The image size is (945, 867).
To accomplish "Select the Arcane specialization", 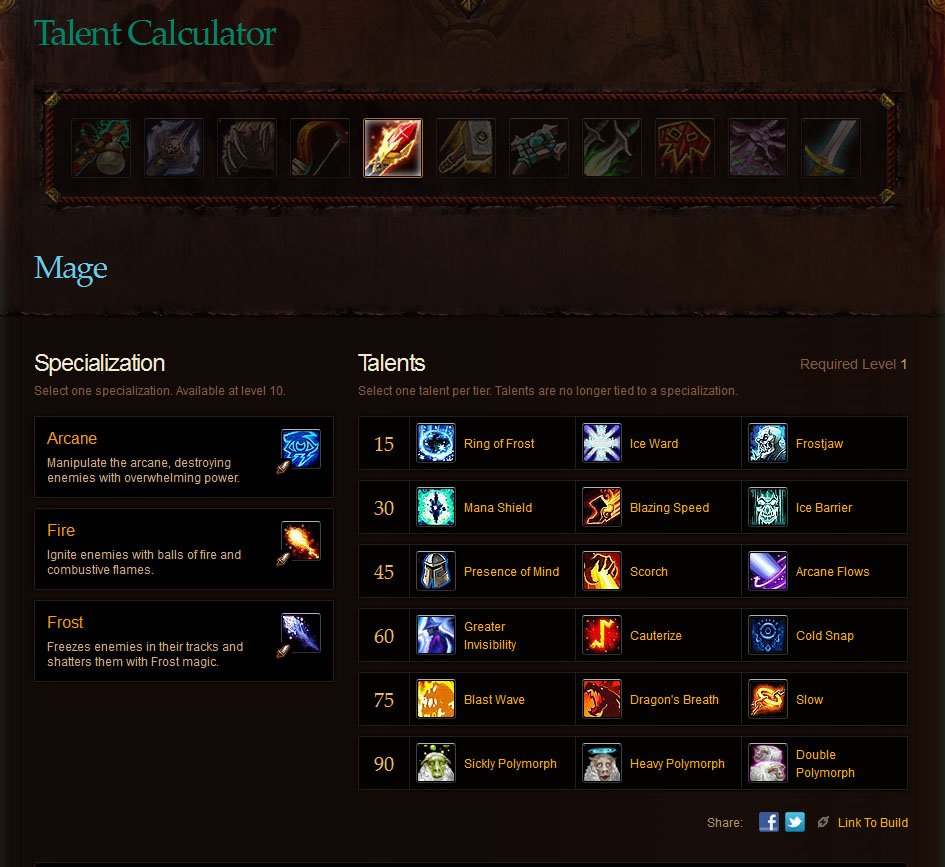I will (184, 457).
